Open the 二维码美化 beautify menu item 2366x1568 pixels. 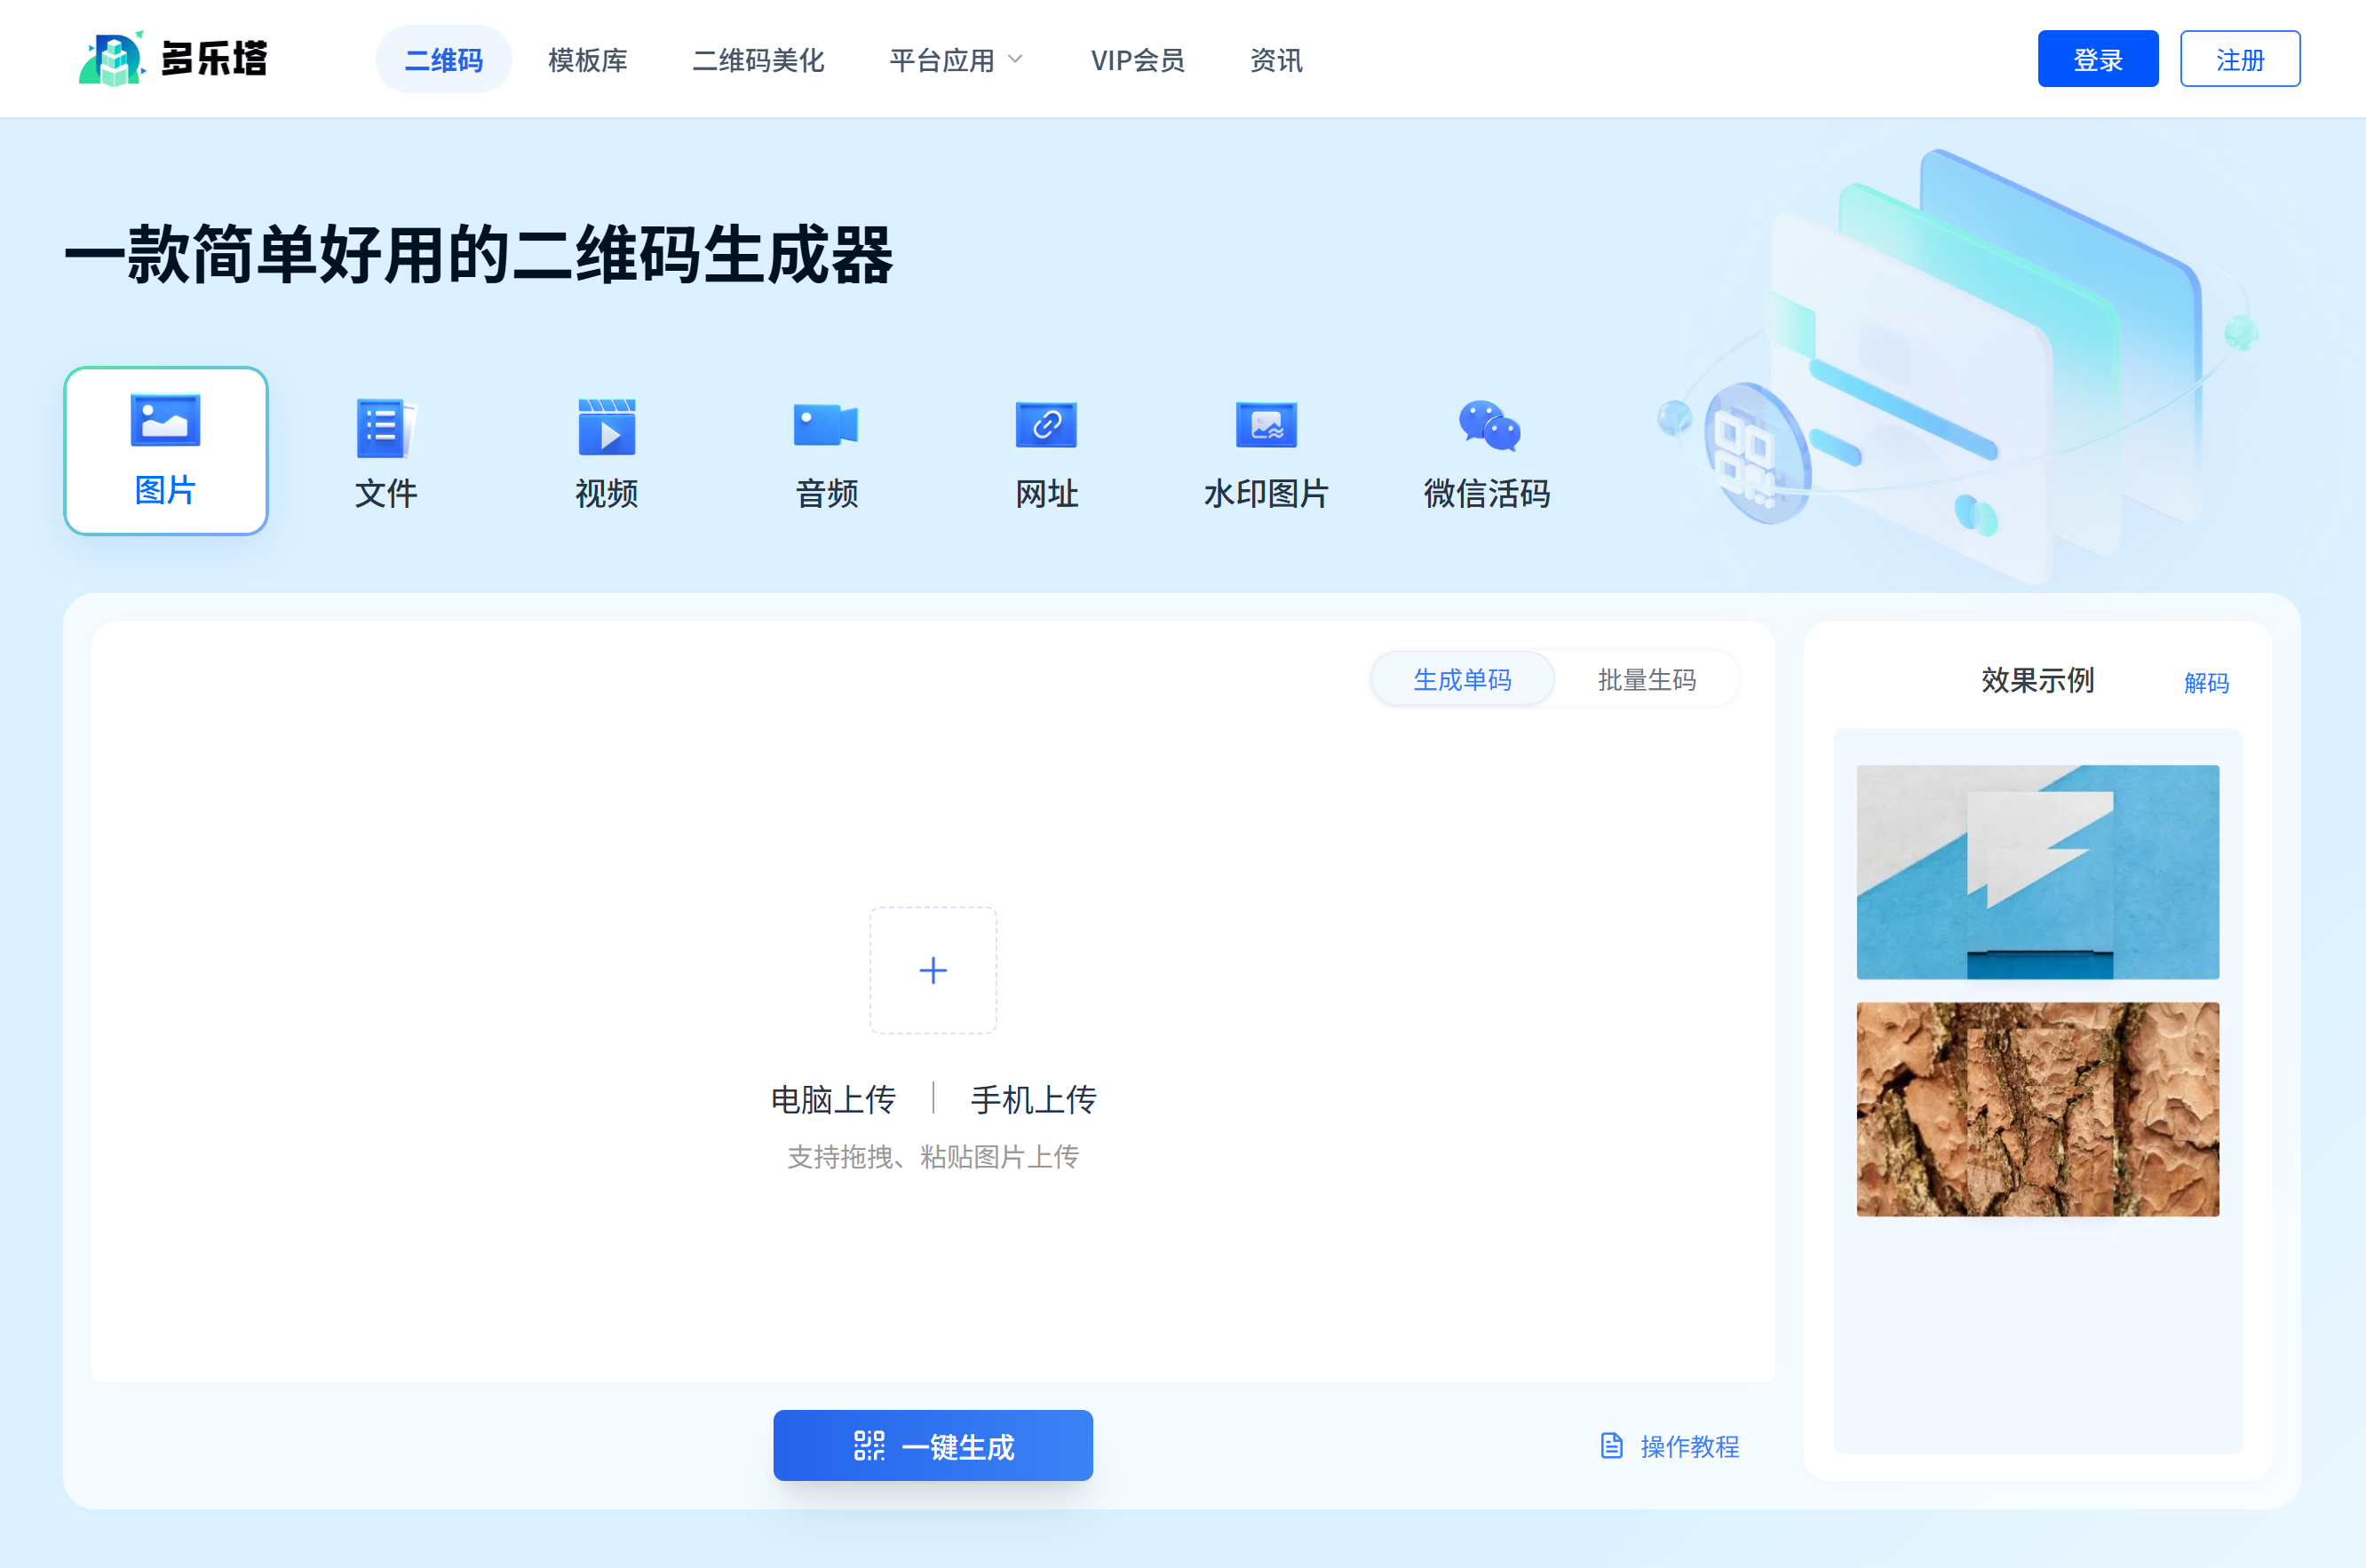[x=758, y=60]
